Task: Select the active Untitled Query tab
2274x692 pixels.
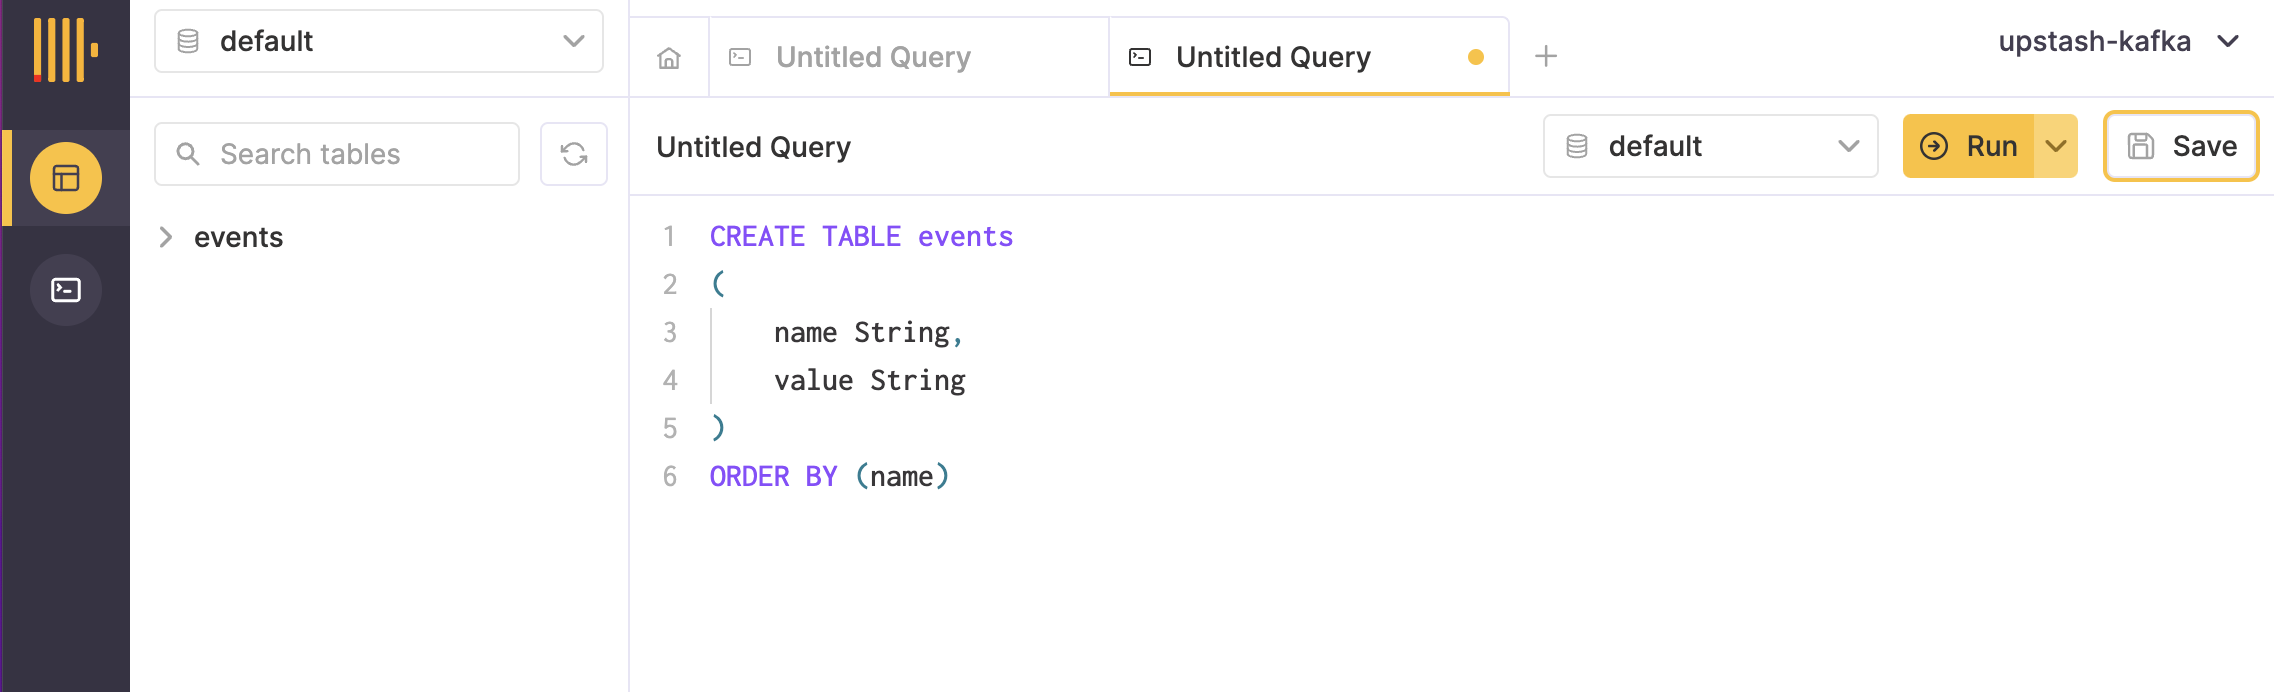Action: point(1272,57)
